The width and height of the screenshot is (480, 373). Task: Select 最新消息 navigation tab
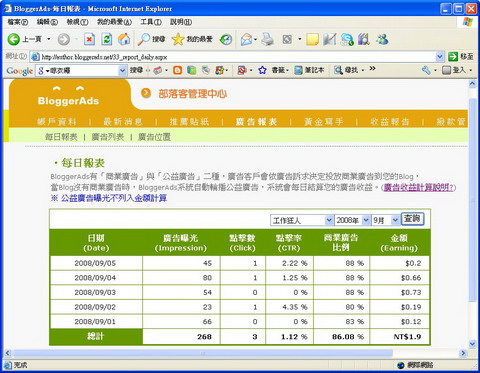[123, 122]
